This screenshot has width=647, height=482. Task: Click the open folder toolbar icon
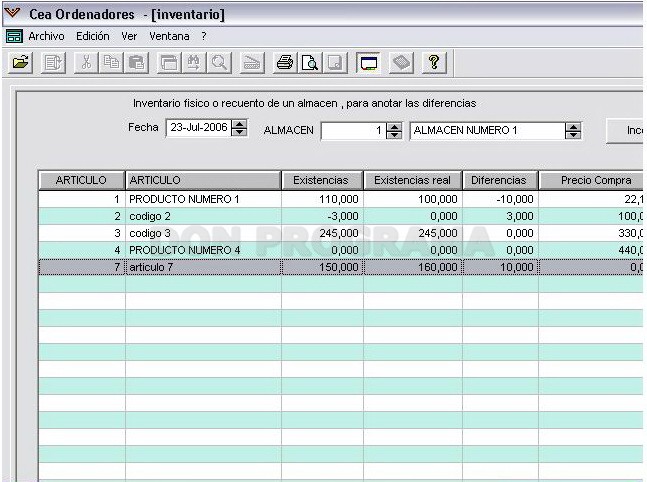coord(20,63)
